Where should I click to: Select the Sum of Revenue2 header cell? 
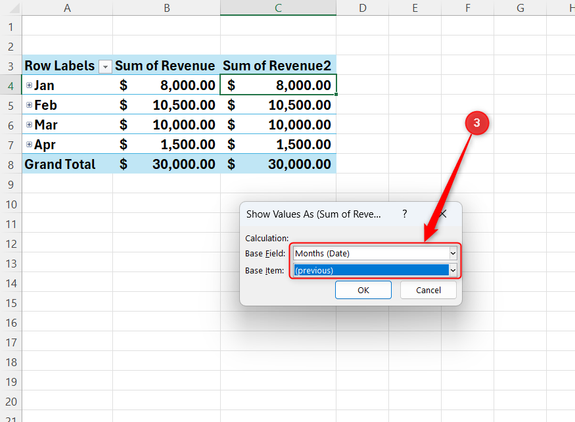tap(278, 66)
